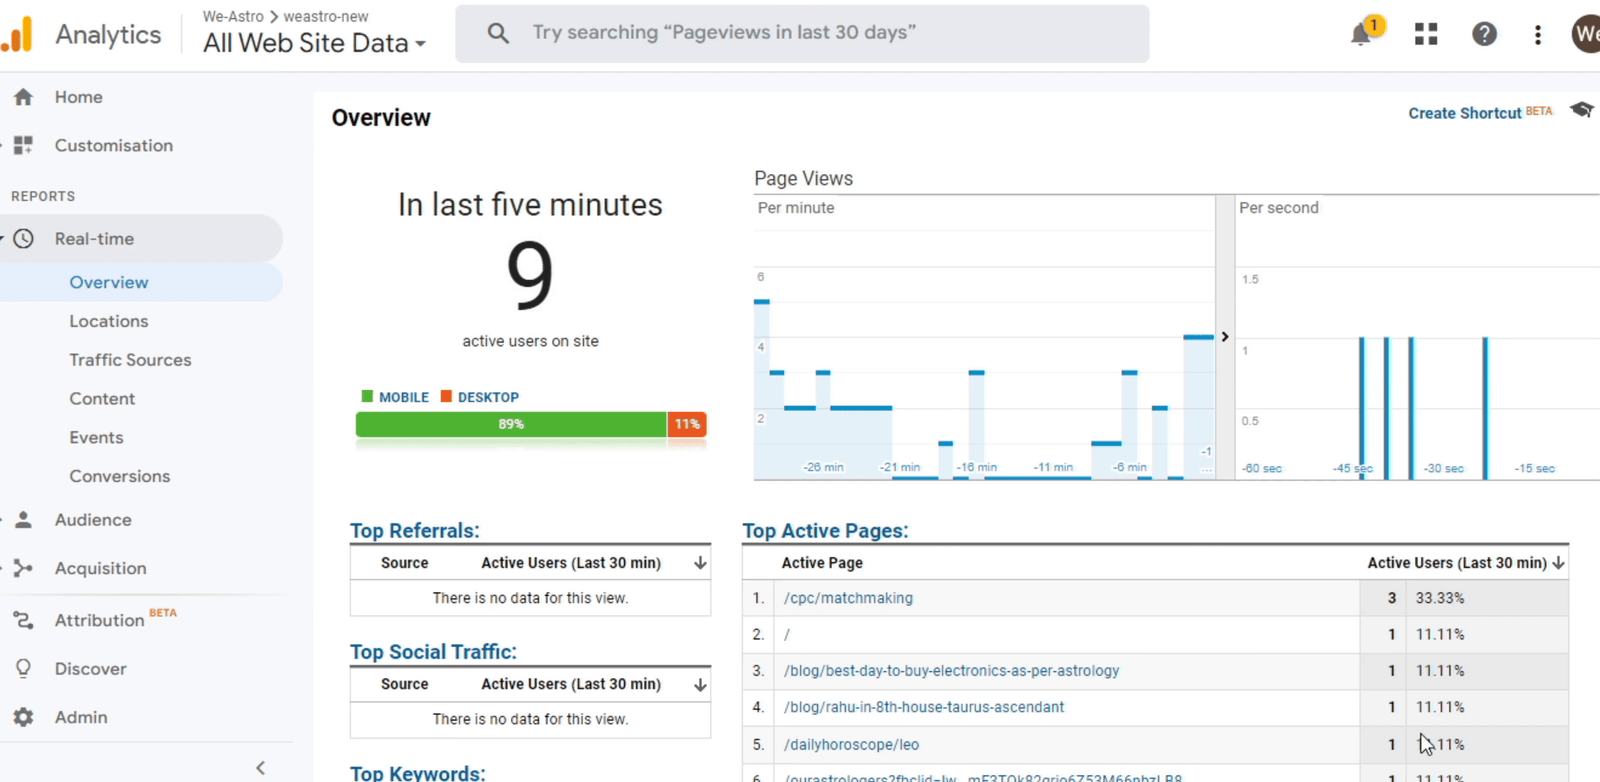Open the Top Referrals heading link
Screen dimensions: 1600x782
point(415,531)
